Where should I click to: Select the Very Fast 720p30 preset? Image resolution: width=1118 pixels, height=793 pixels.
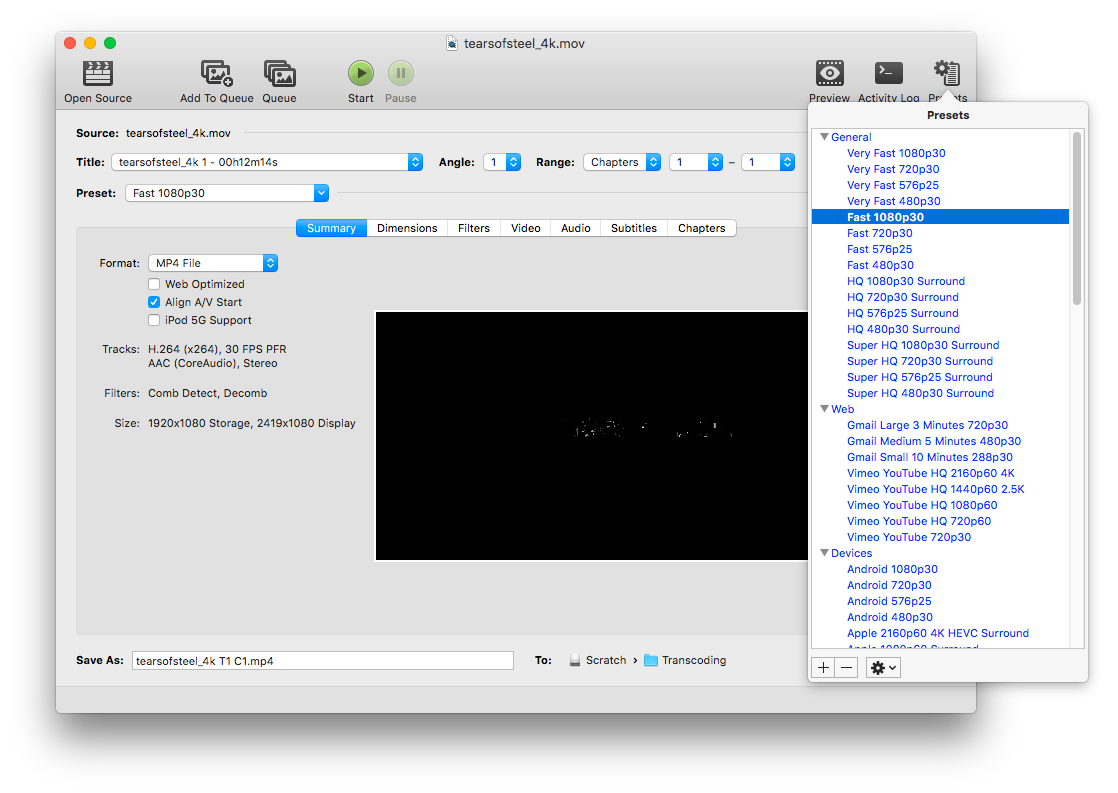tap(893, 169)
